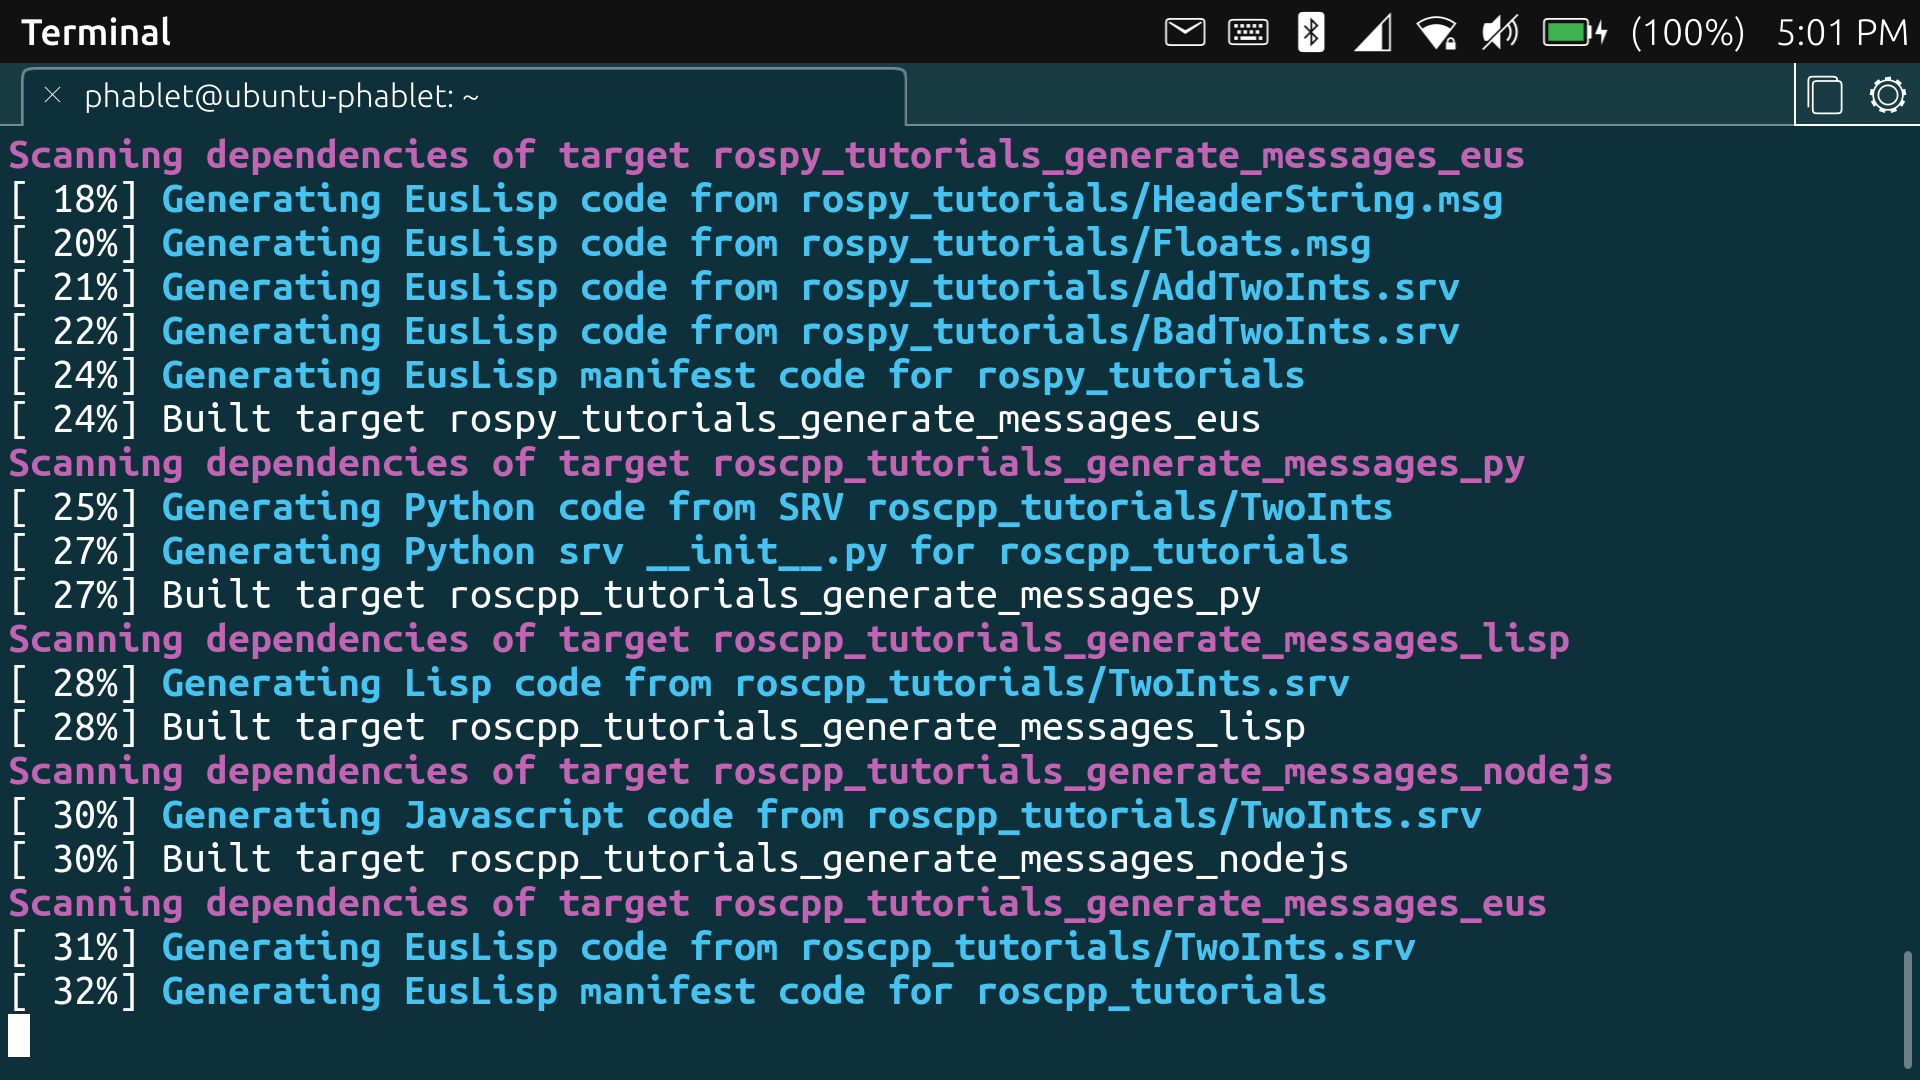Click the 100% battery percentage text

pyautogui.click(x=1687, y=33)
